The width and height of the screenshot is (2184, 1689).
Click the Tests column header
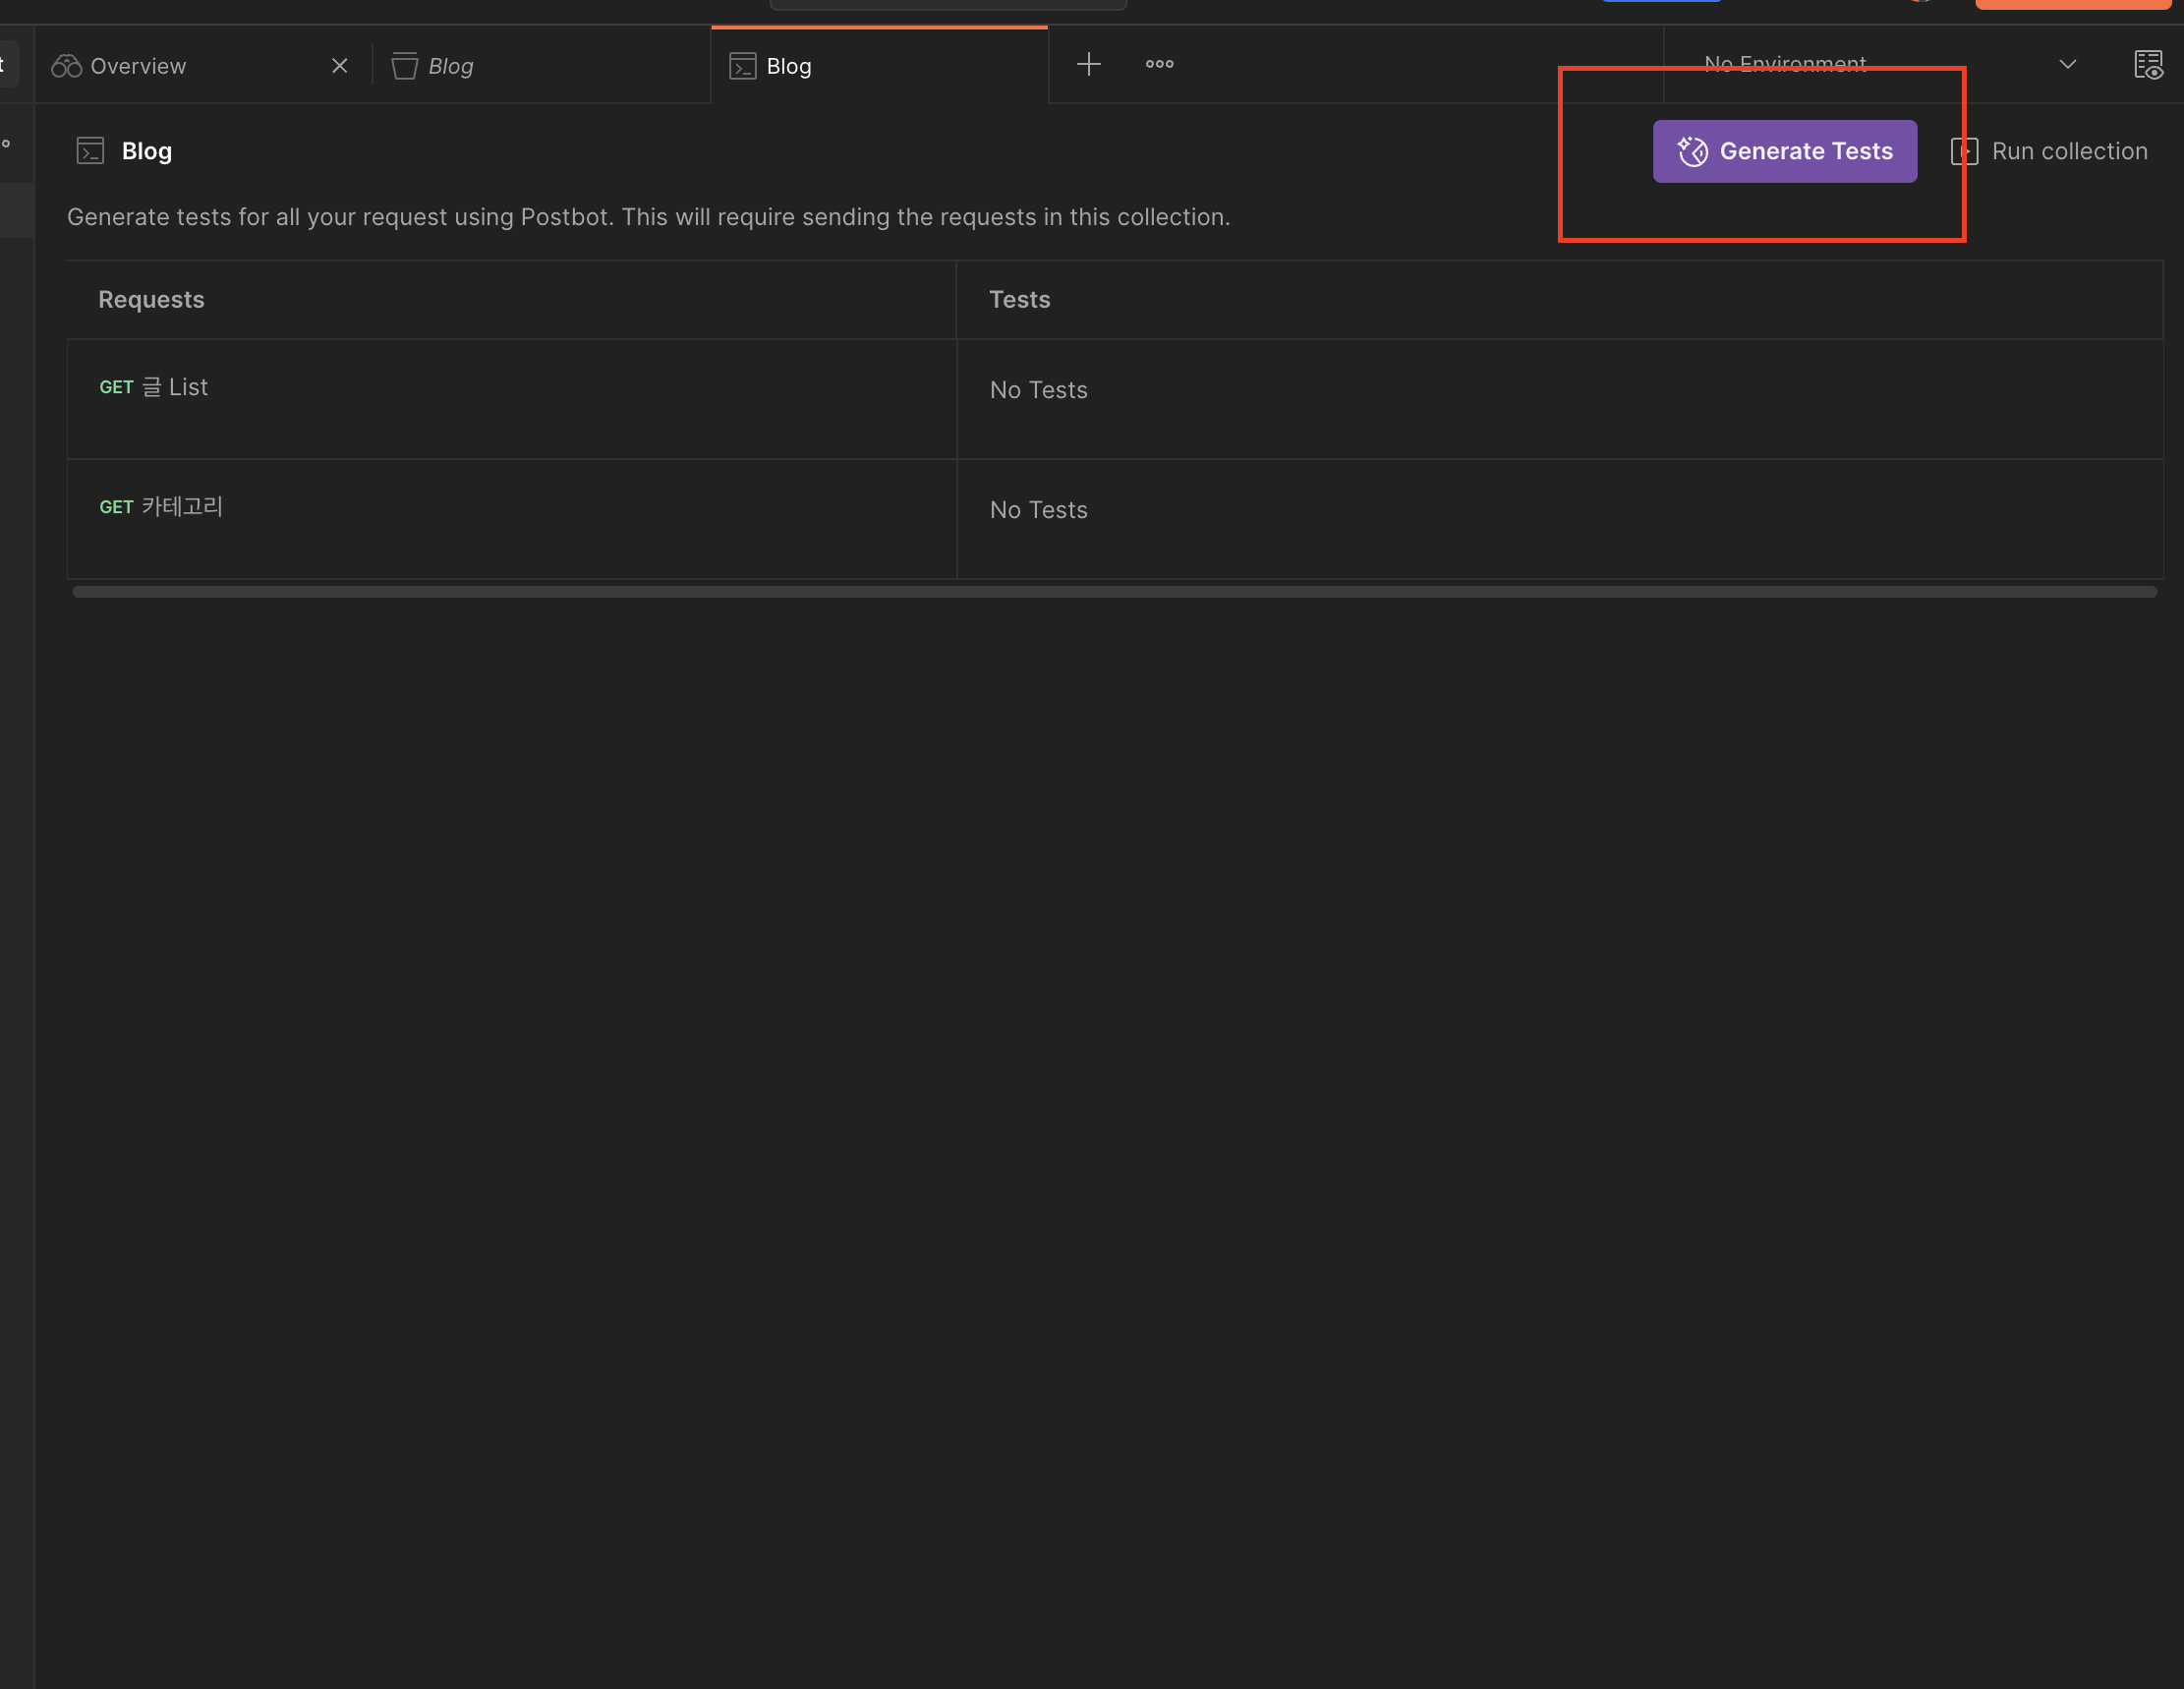coord(1018,300)
